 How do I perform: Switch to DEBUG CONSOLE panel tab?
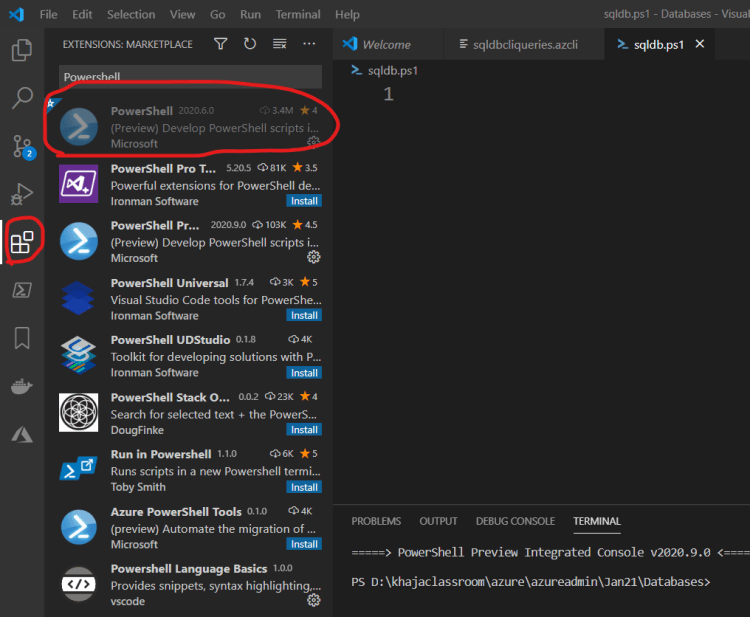click(x=515, y=521)
